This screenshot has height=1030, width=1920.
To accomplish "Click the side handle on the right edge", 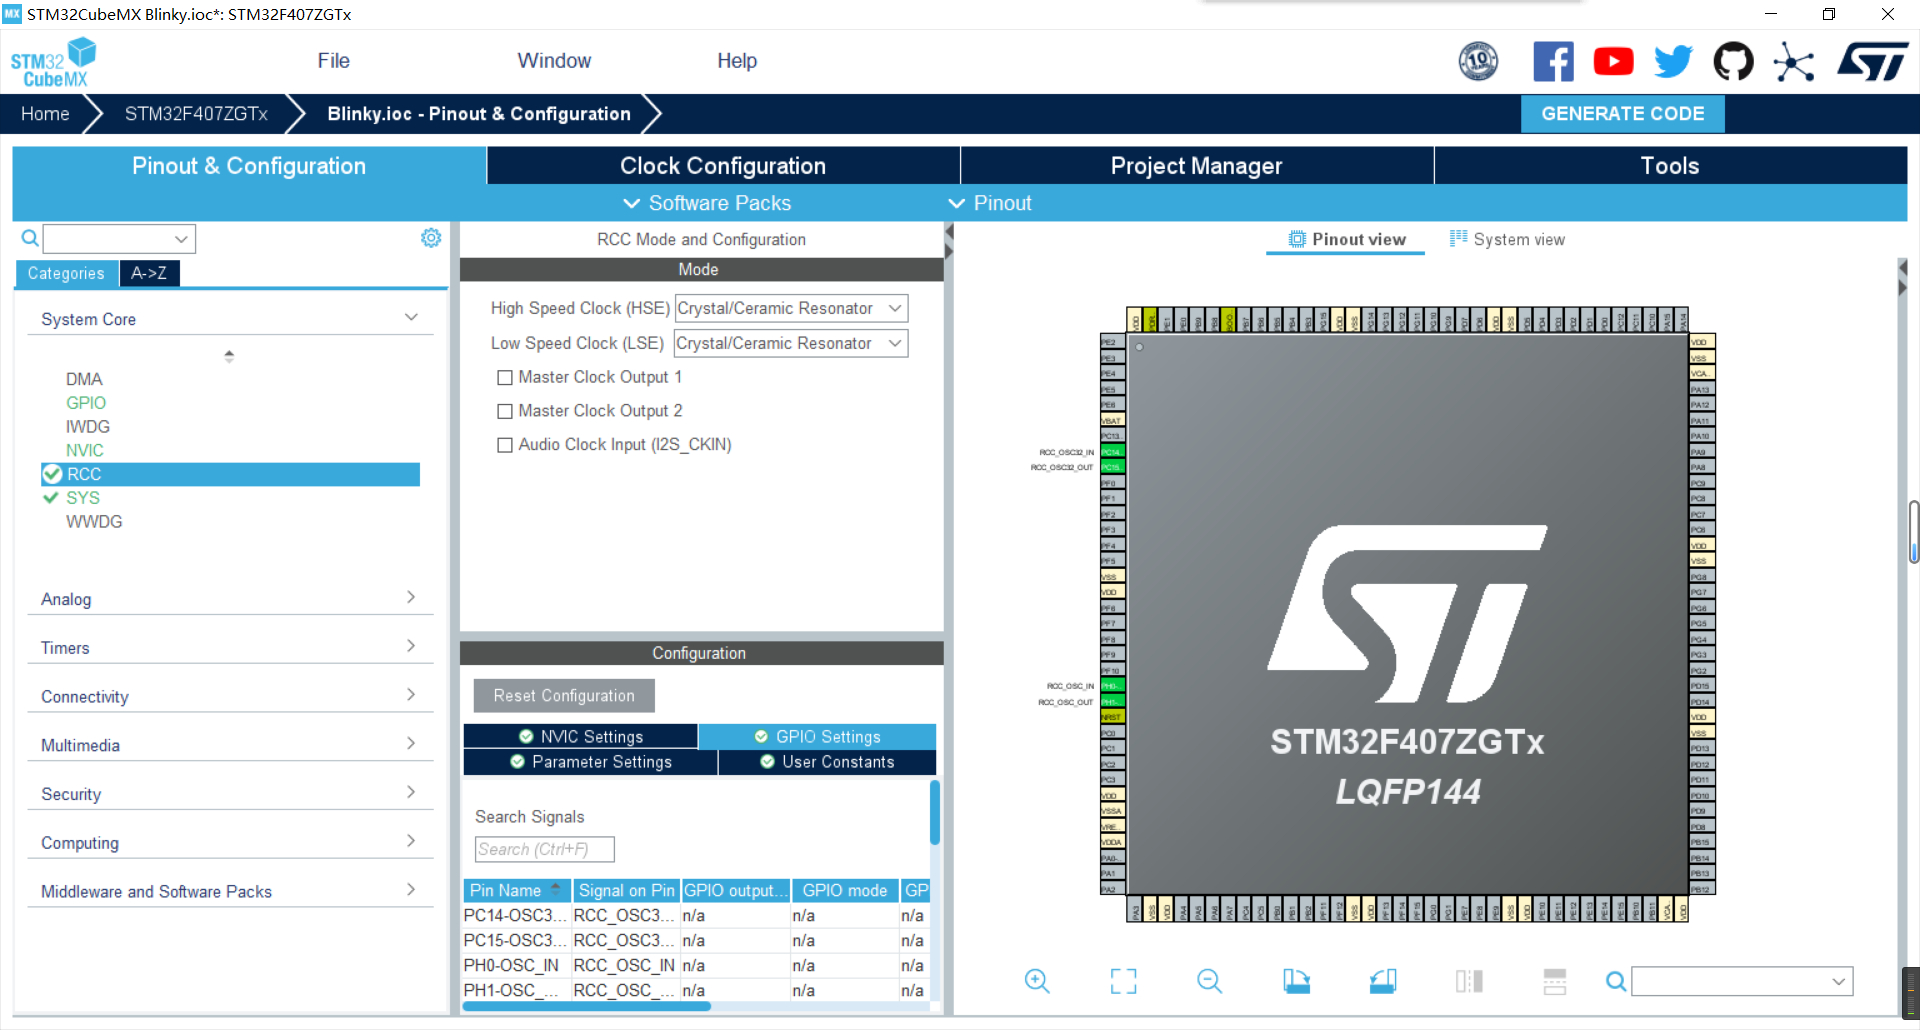I will tap(1913, 534).
